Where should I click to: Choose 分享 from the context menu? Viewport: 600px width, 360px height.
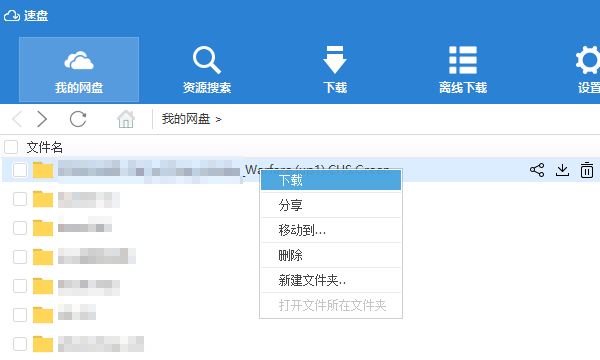[x=331, y=205]
